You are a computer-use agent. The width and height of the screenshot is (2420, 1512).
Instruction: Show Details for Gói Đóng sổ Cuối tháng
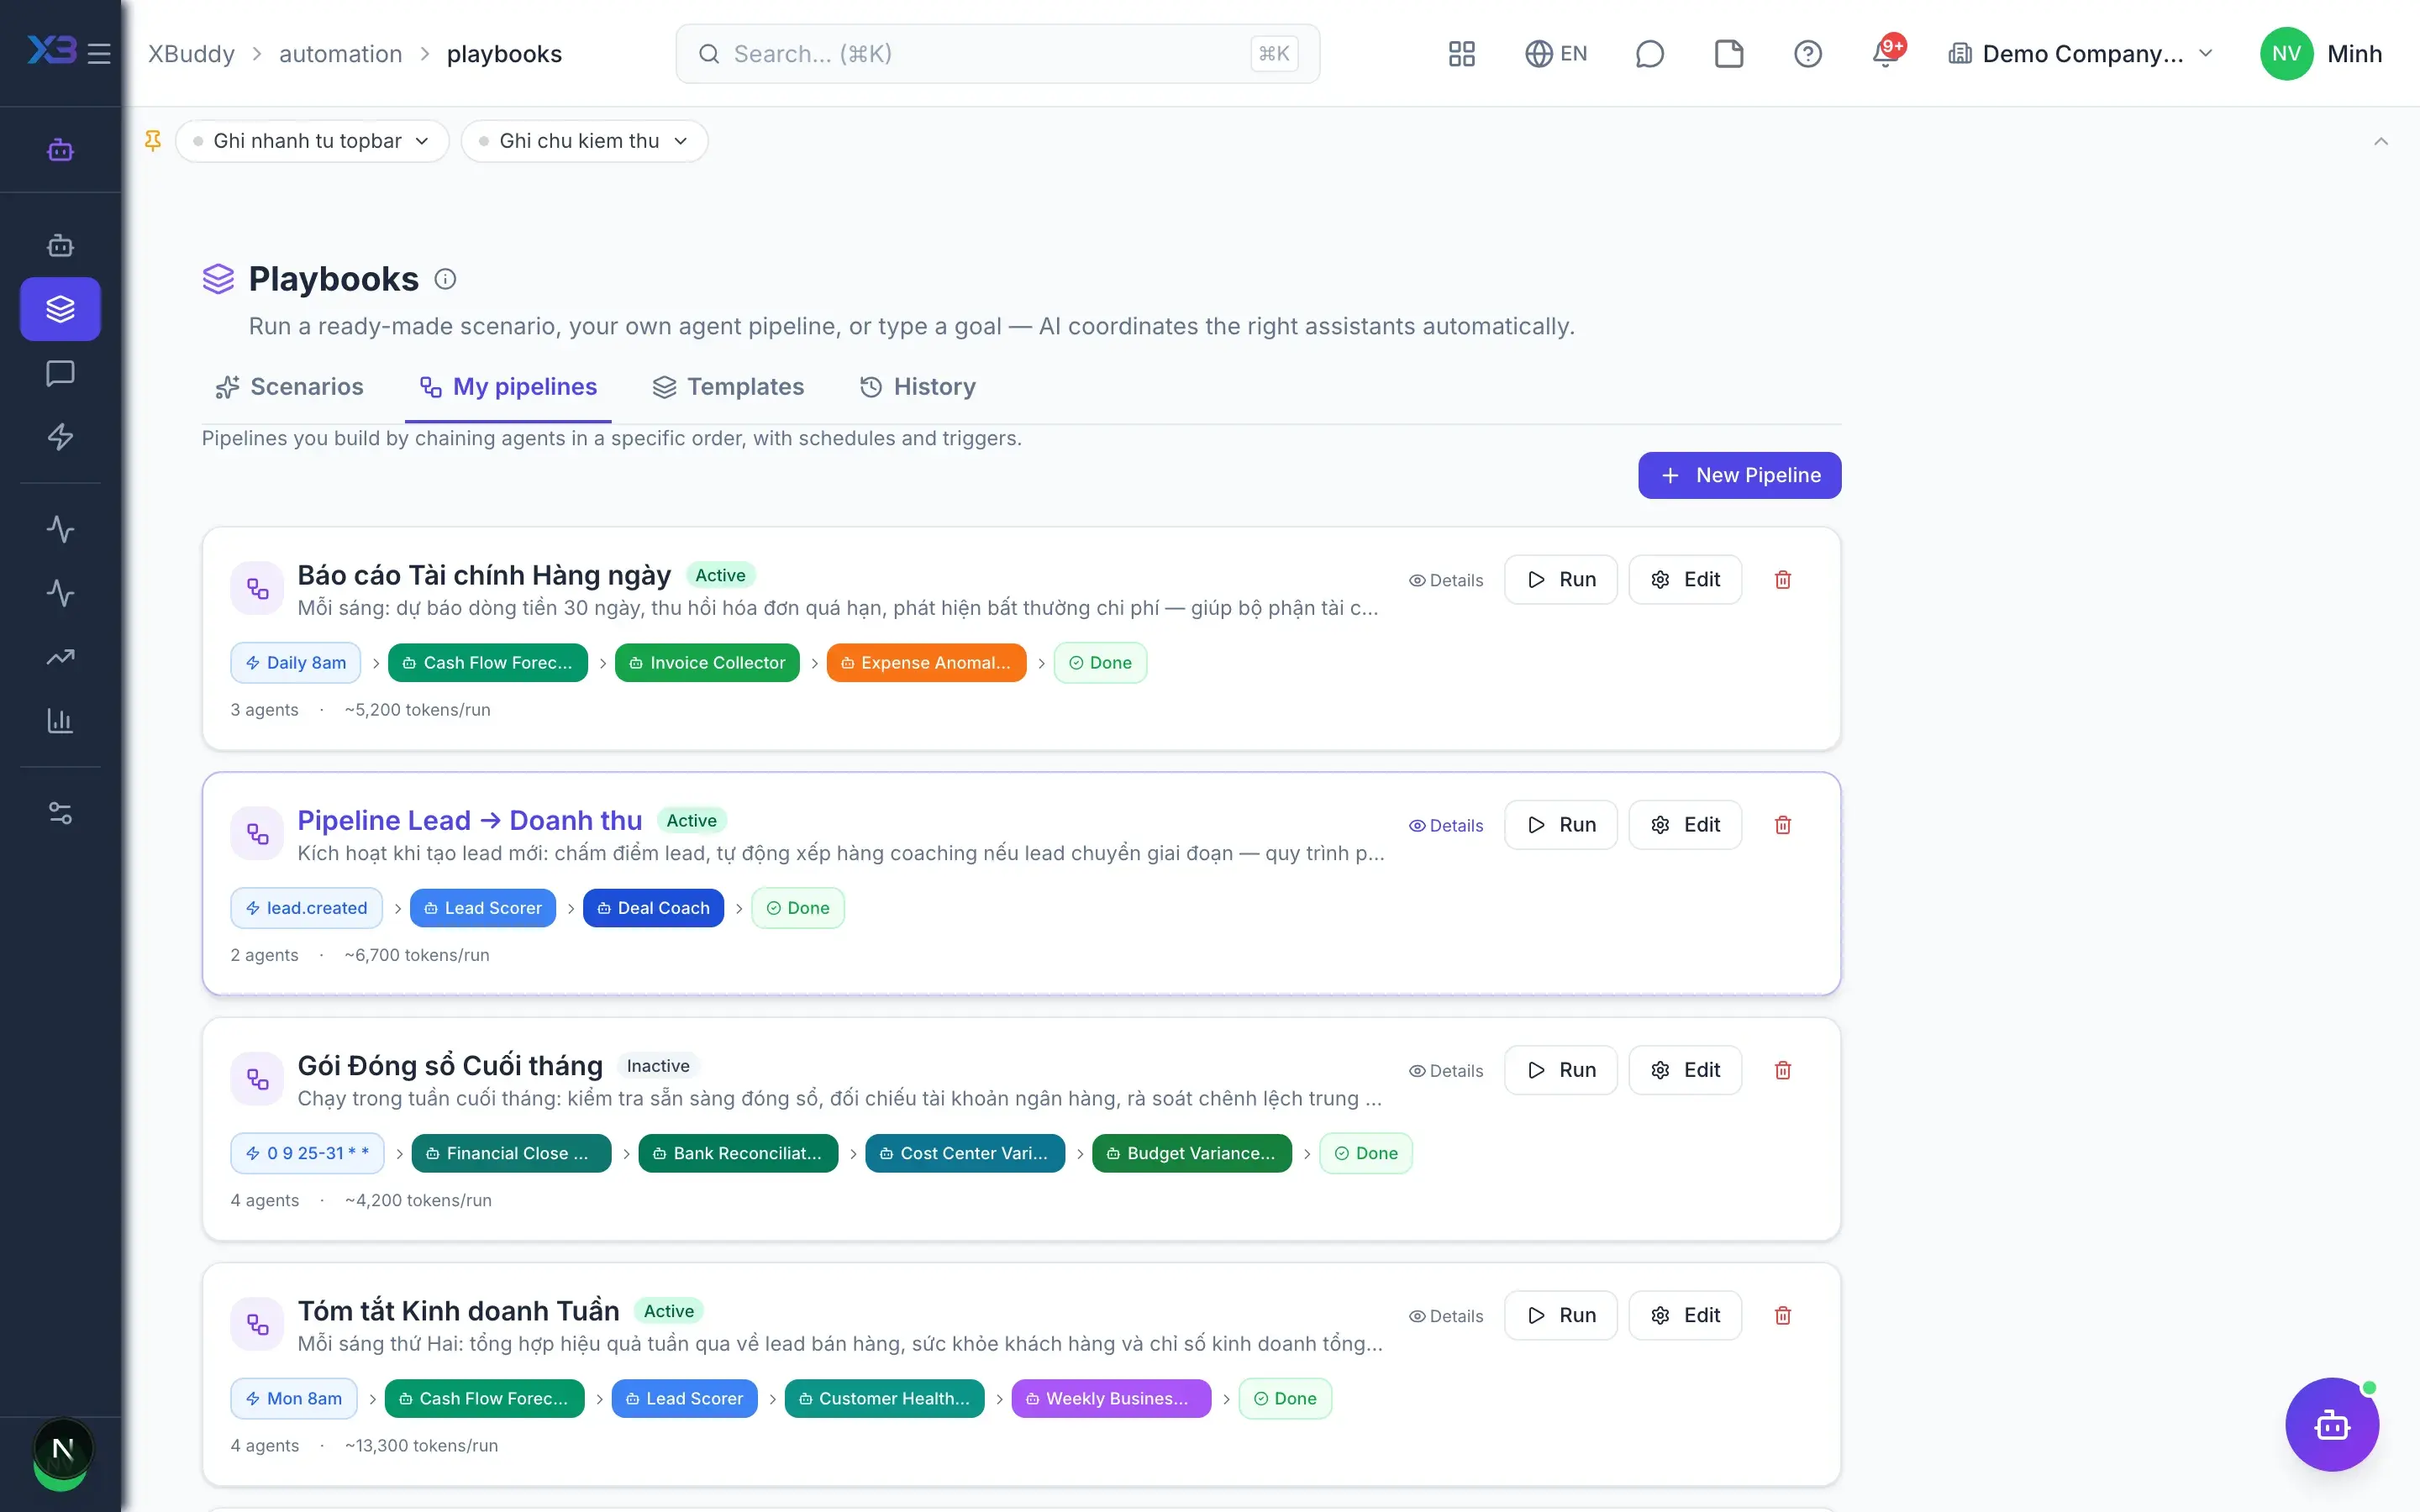(1446, 1070)
